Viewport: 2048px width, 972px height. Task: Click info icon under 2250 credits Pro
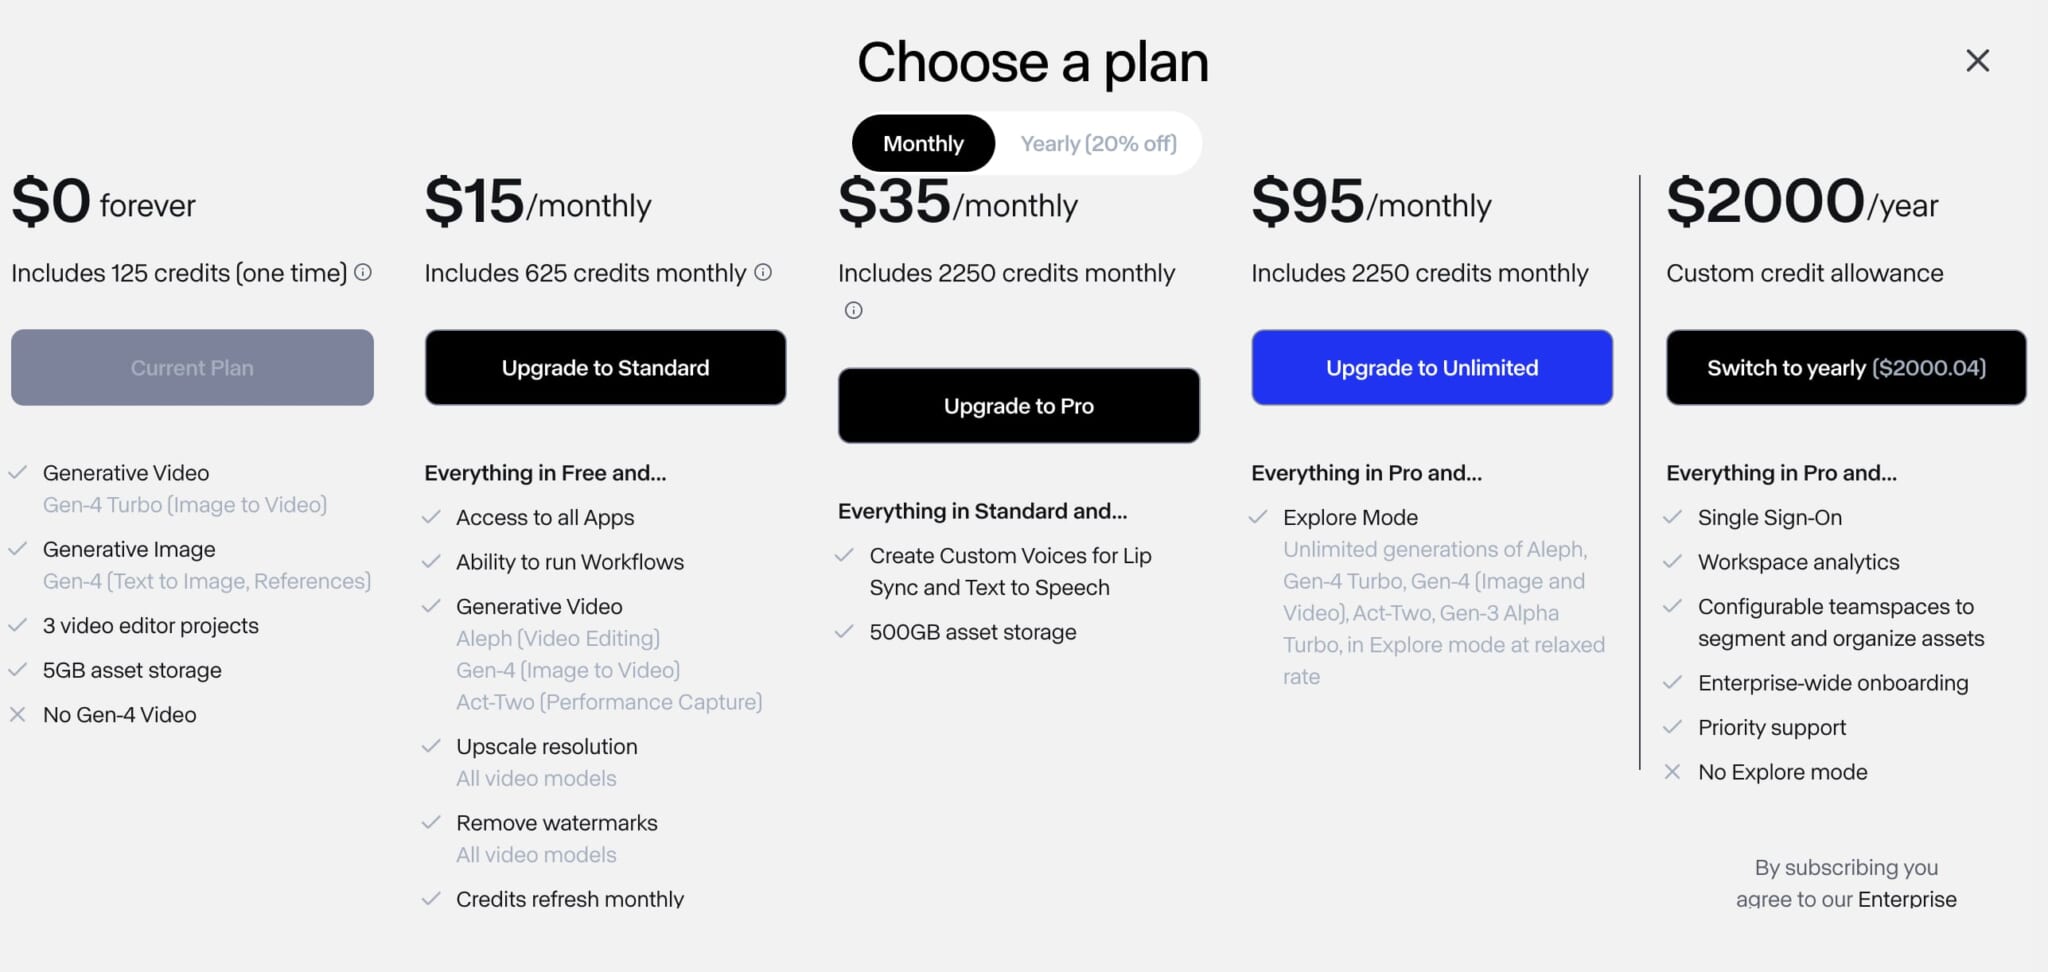point(853,310)
